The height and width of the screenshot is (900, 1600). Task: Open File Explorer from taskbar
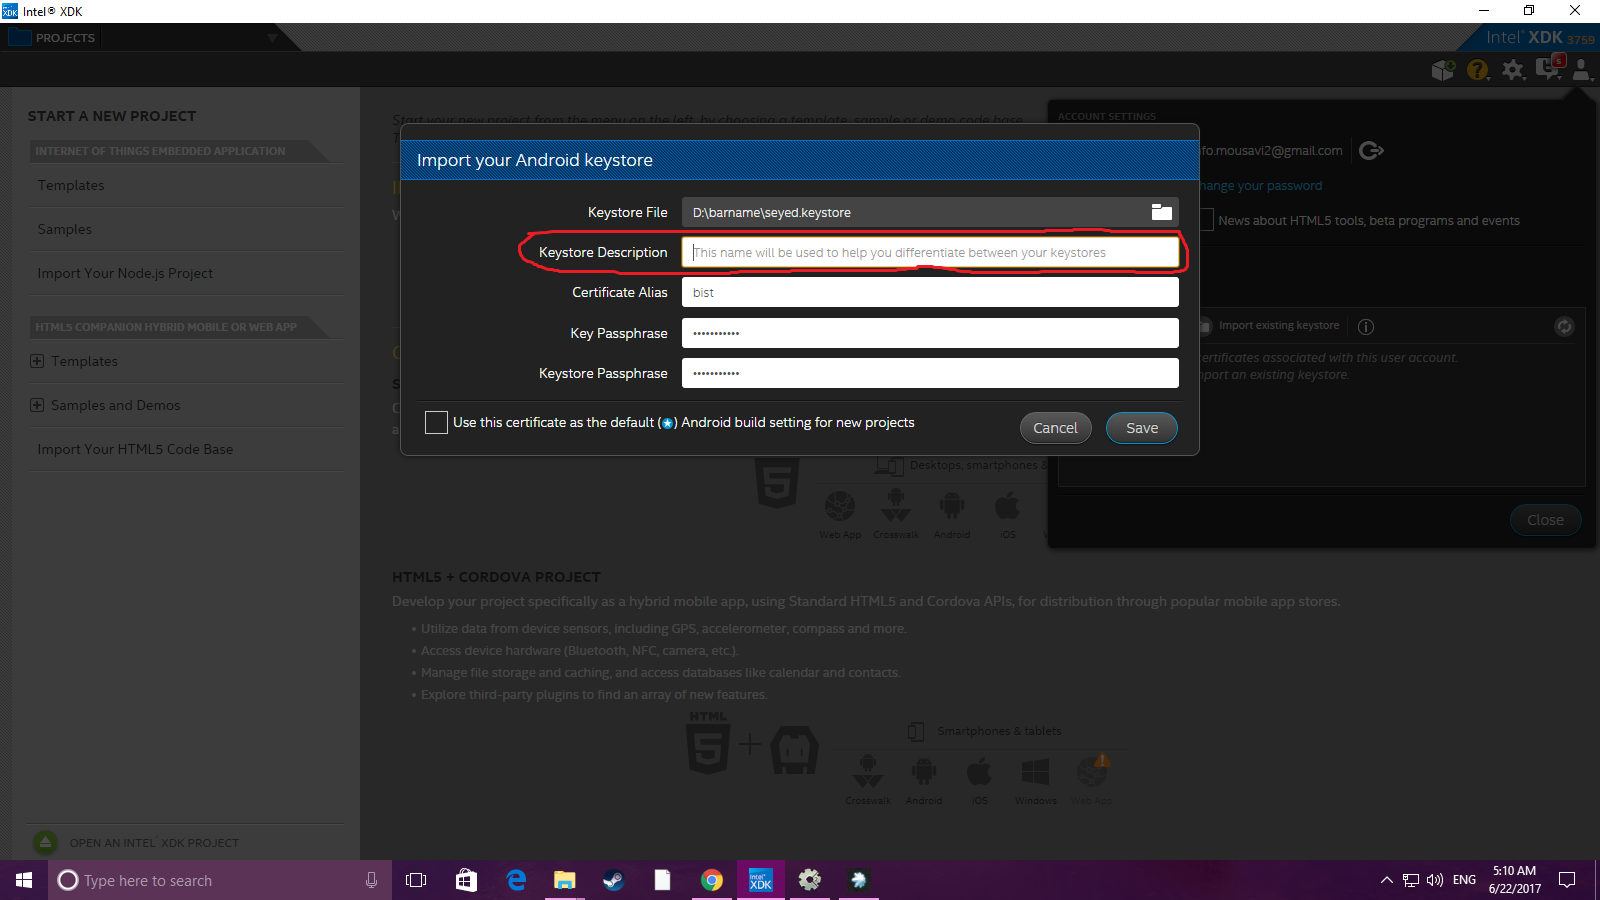565,880
